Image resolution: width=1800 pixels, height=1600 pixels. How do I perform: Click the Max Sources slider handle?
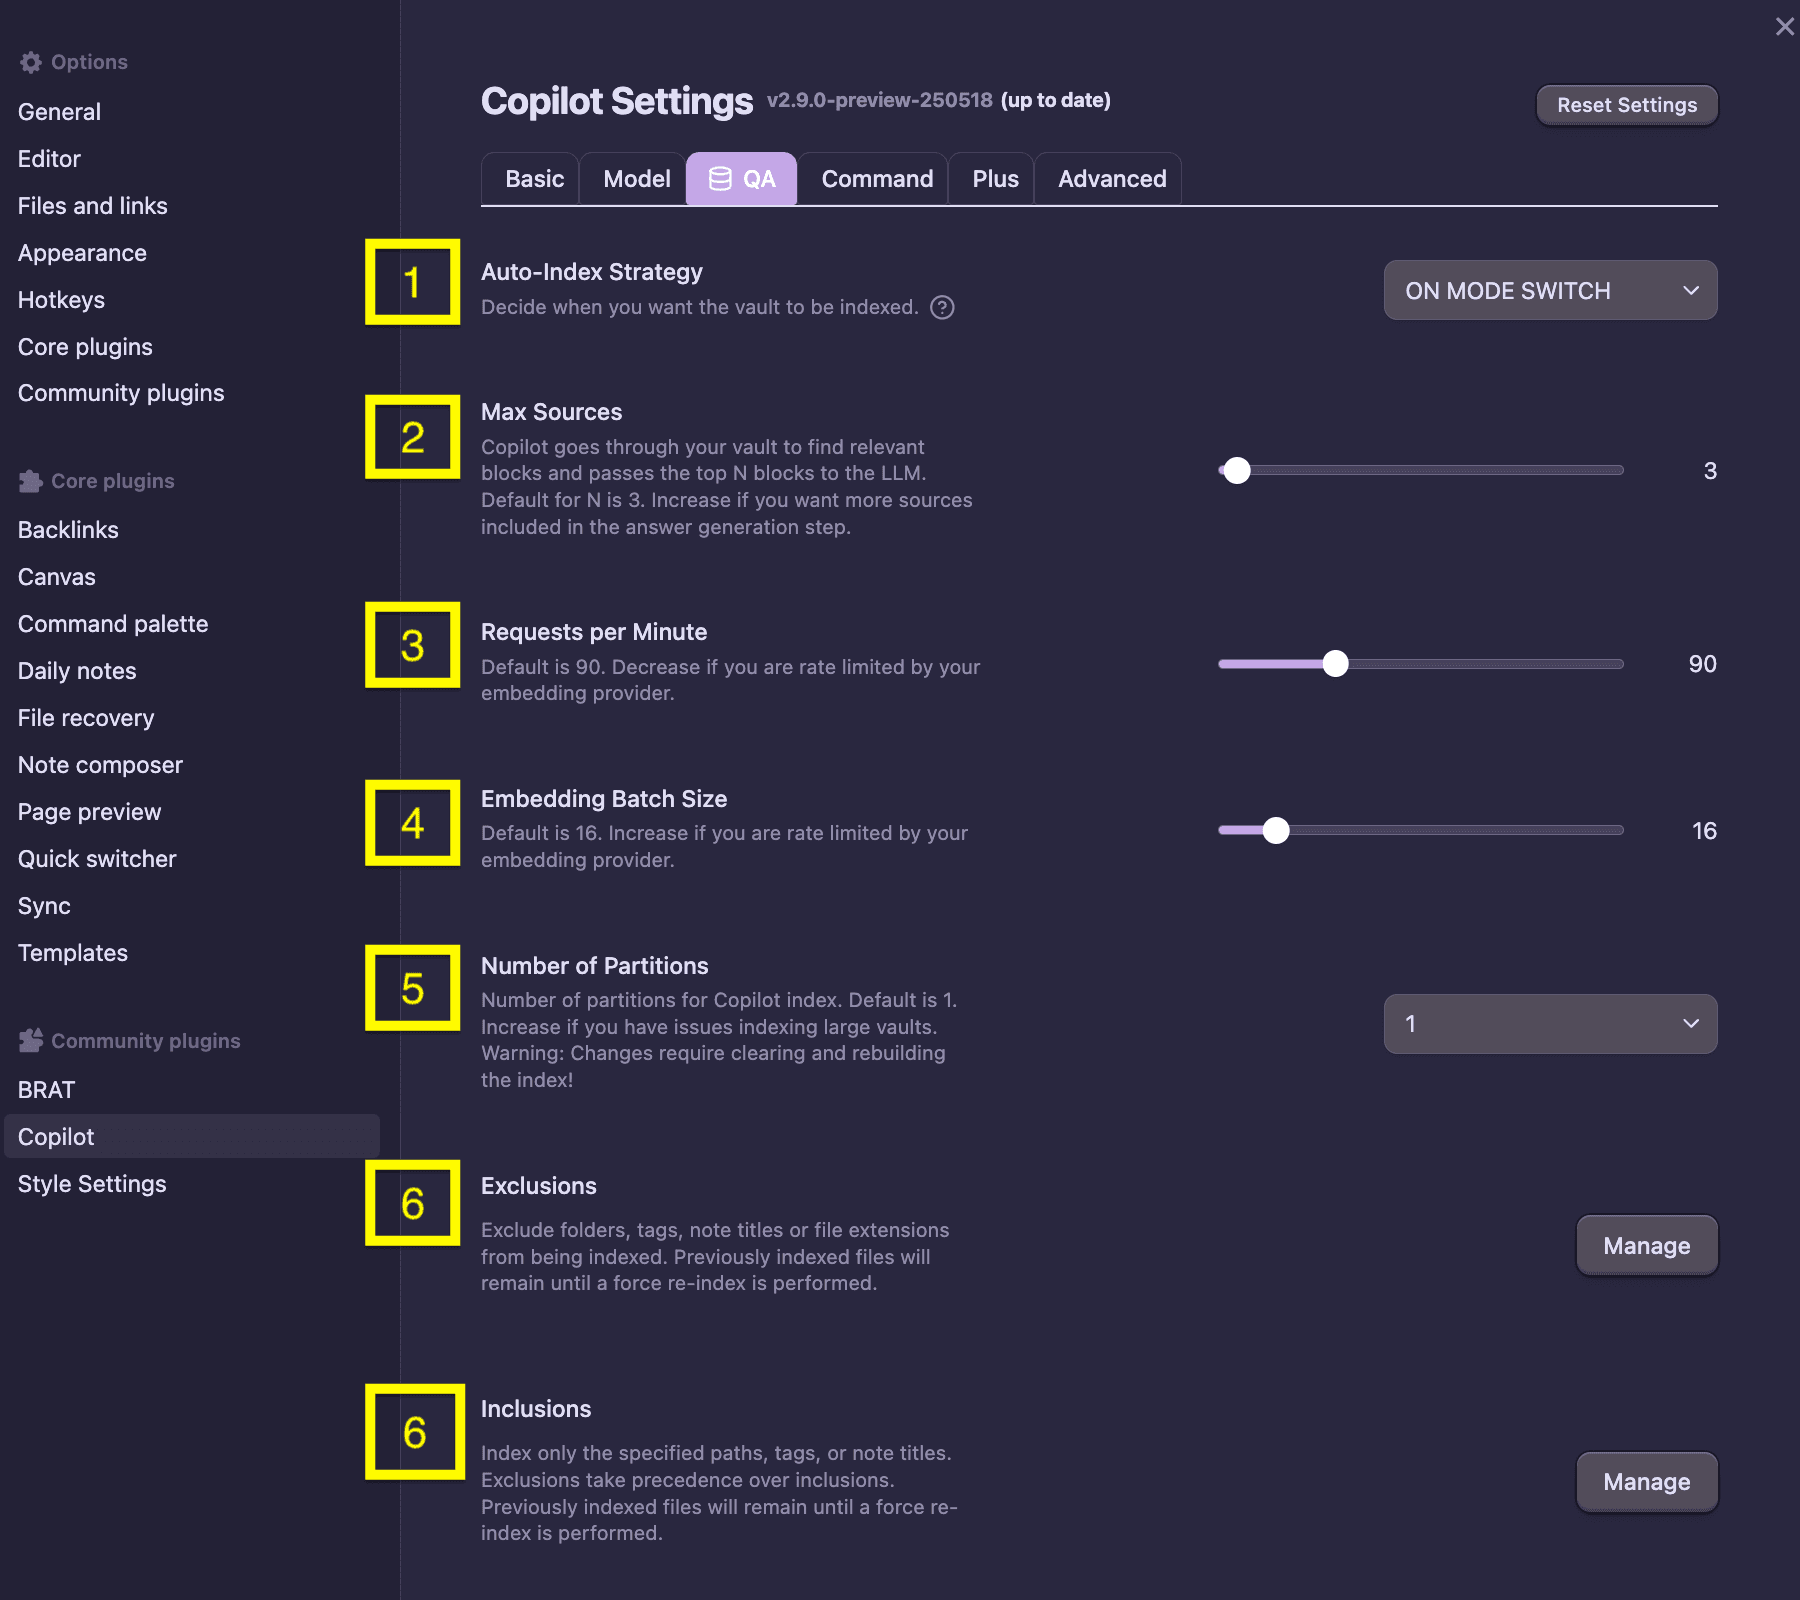coord(1237,470)
